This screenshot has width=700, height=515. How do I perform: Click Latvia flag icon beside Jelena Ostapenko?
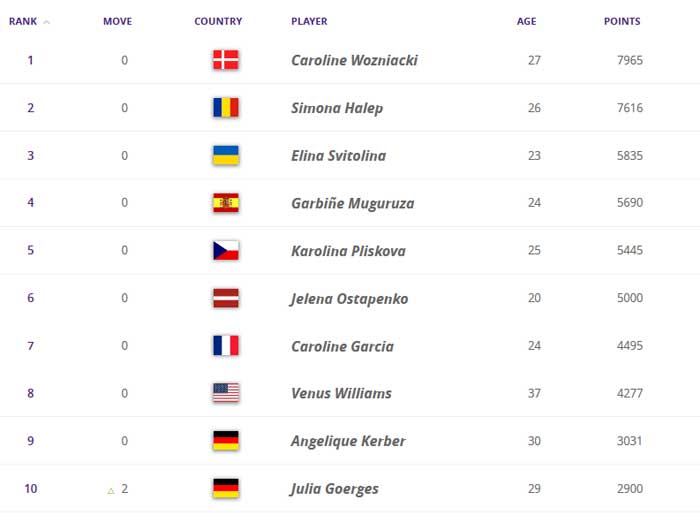[x=225, y=298]
